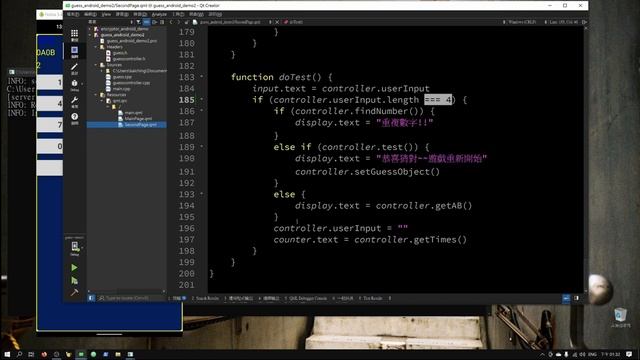Open the View menu
The width and height of the screenshot is (640, 360).
coord(106,14)
